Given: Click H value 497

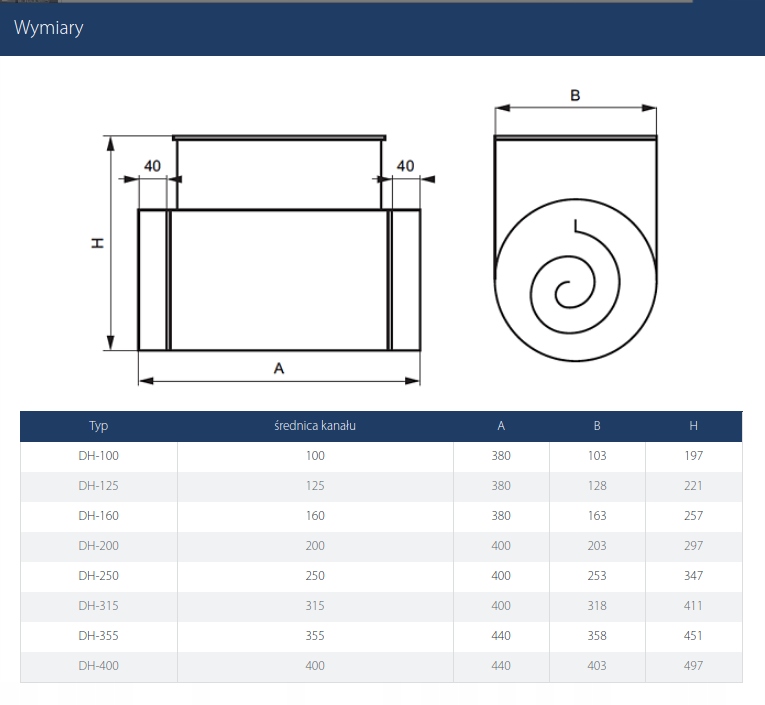Looking at the screenshot, I should point(693,666).
